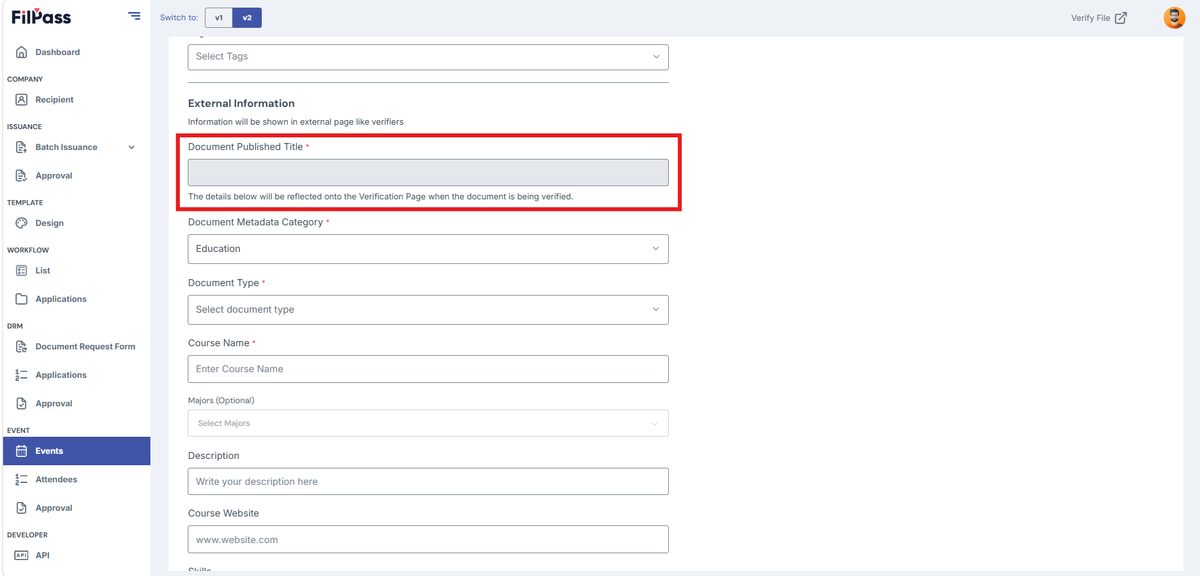Expand the Batch Issuance submenu chevron
The width and height of the screenshot is (1200, 576).
click(x=131, y=147)
